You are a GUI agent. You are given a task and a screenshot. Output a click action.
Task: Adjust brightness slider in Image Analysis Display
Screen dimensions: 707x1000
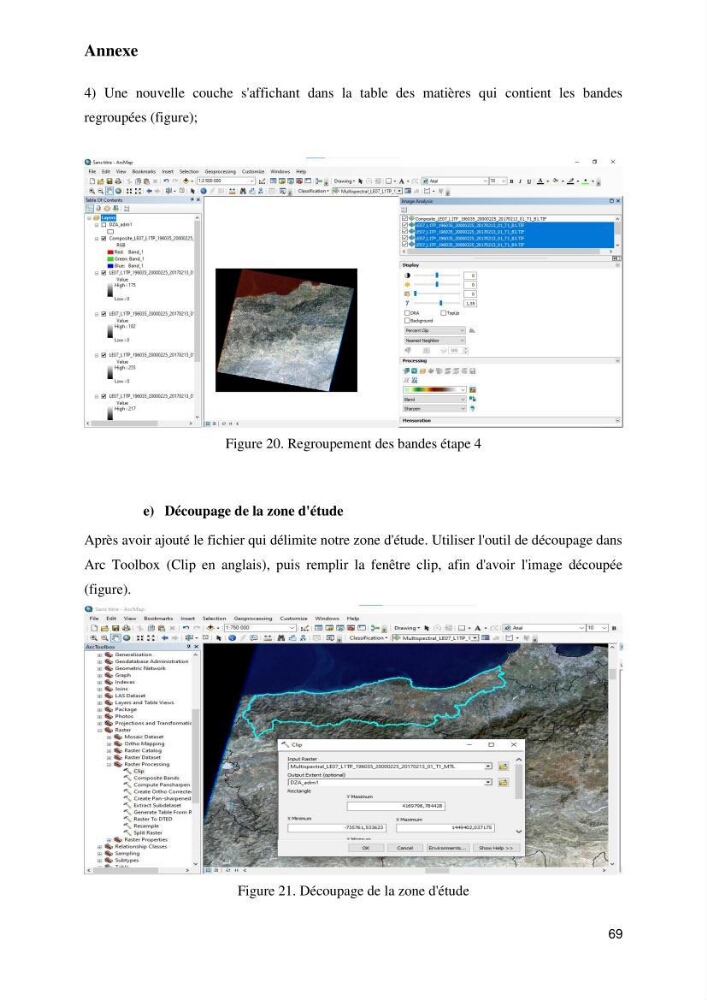[x=437, y=284]
